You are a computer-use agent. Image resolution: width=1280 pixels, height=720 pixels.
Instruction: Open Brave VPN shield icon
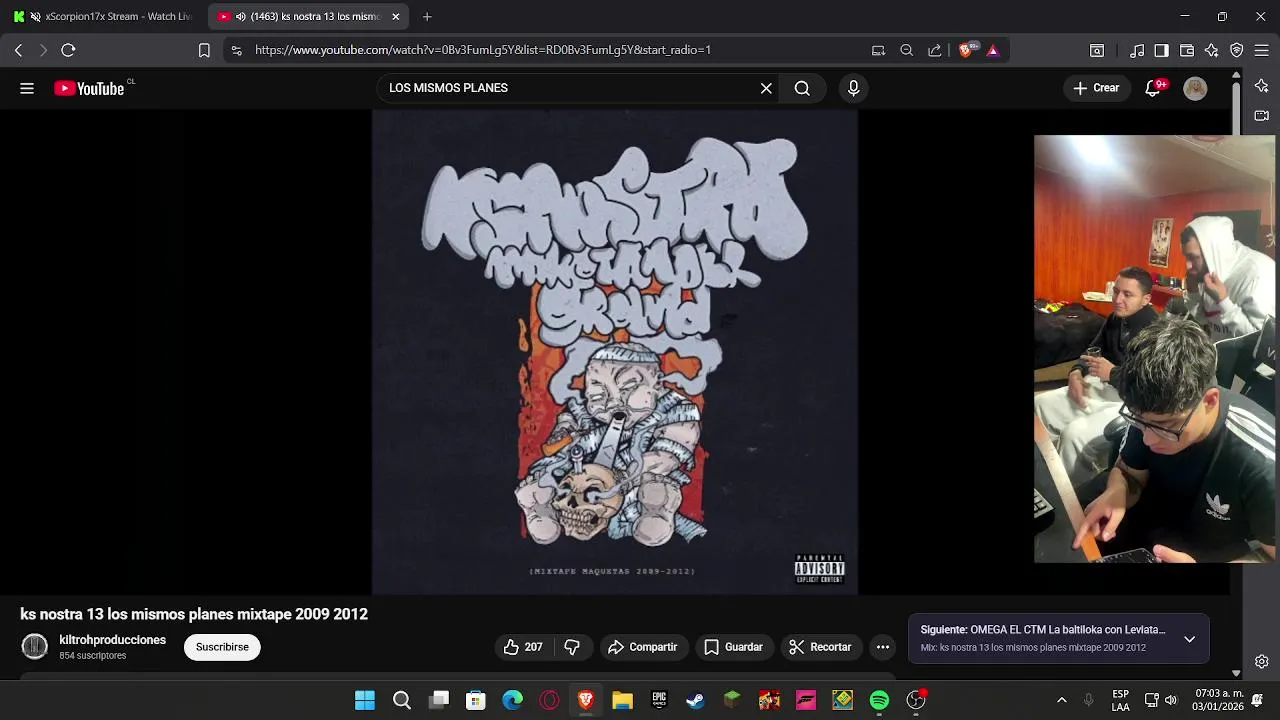(1237, 50)
